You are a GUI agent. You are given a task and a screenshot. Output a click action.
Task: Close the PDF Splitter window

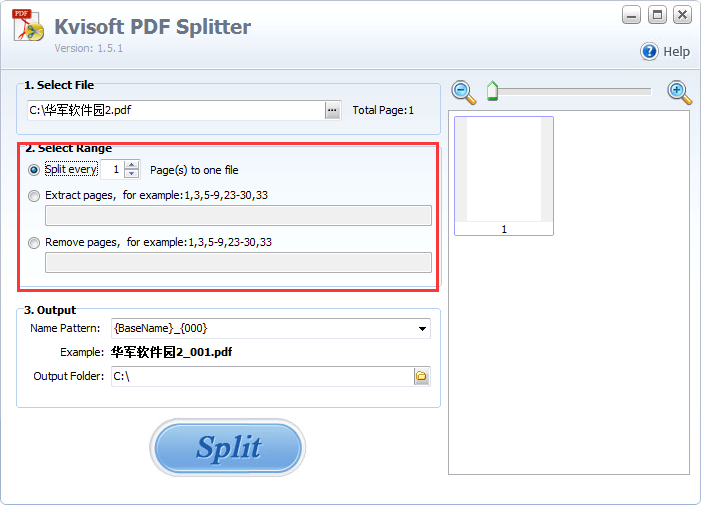coord(683,15)
